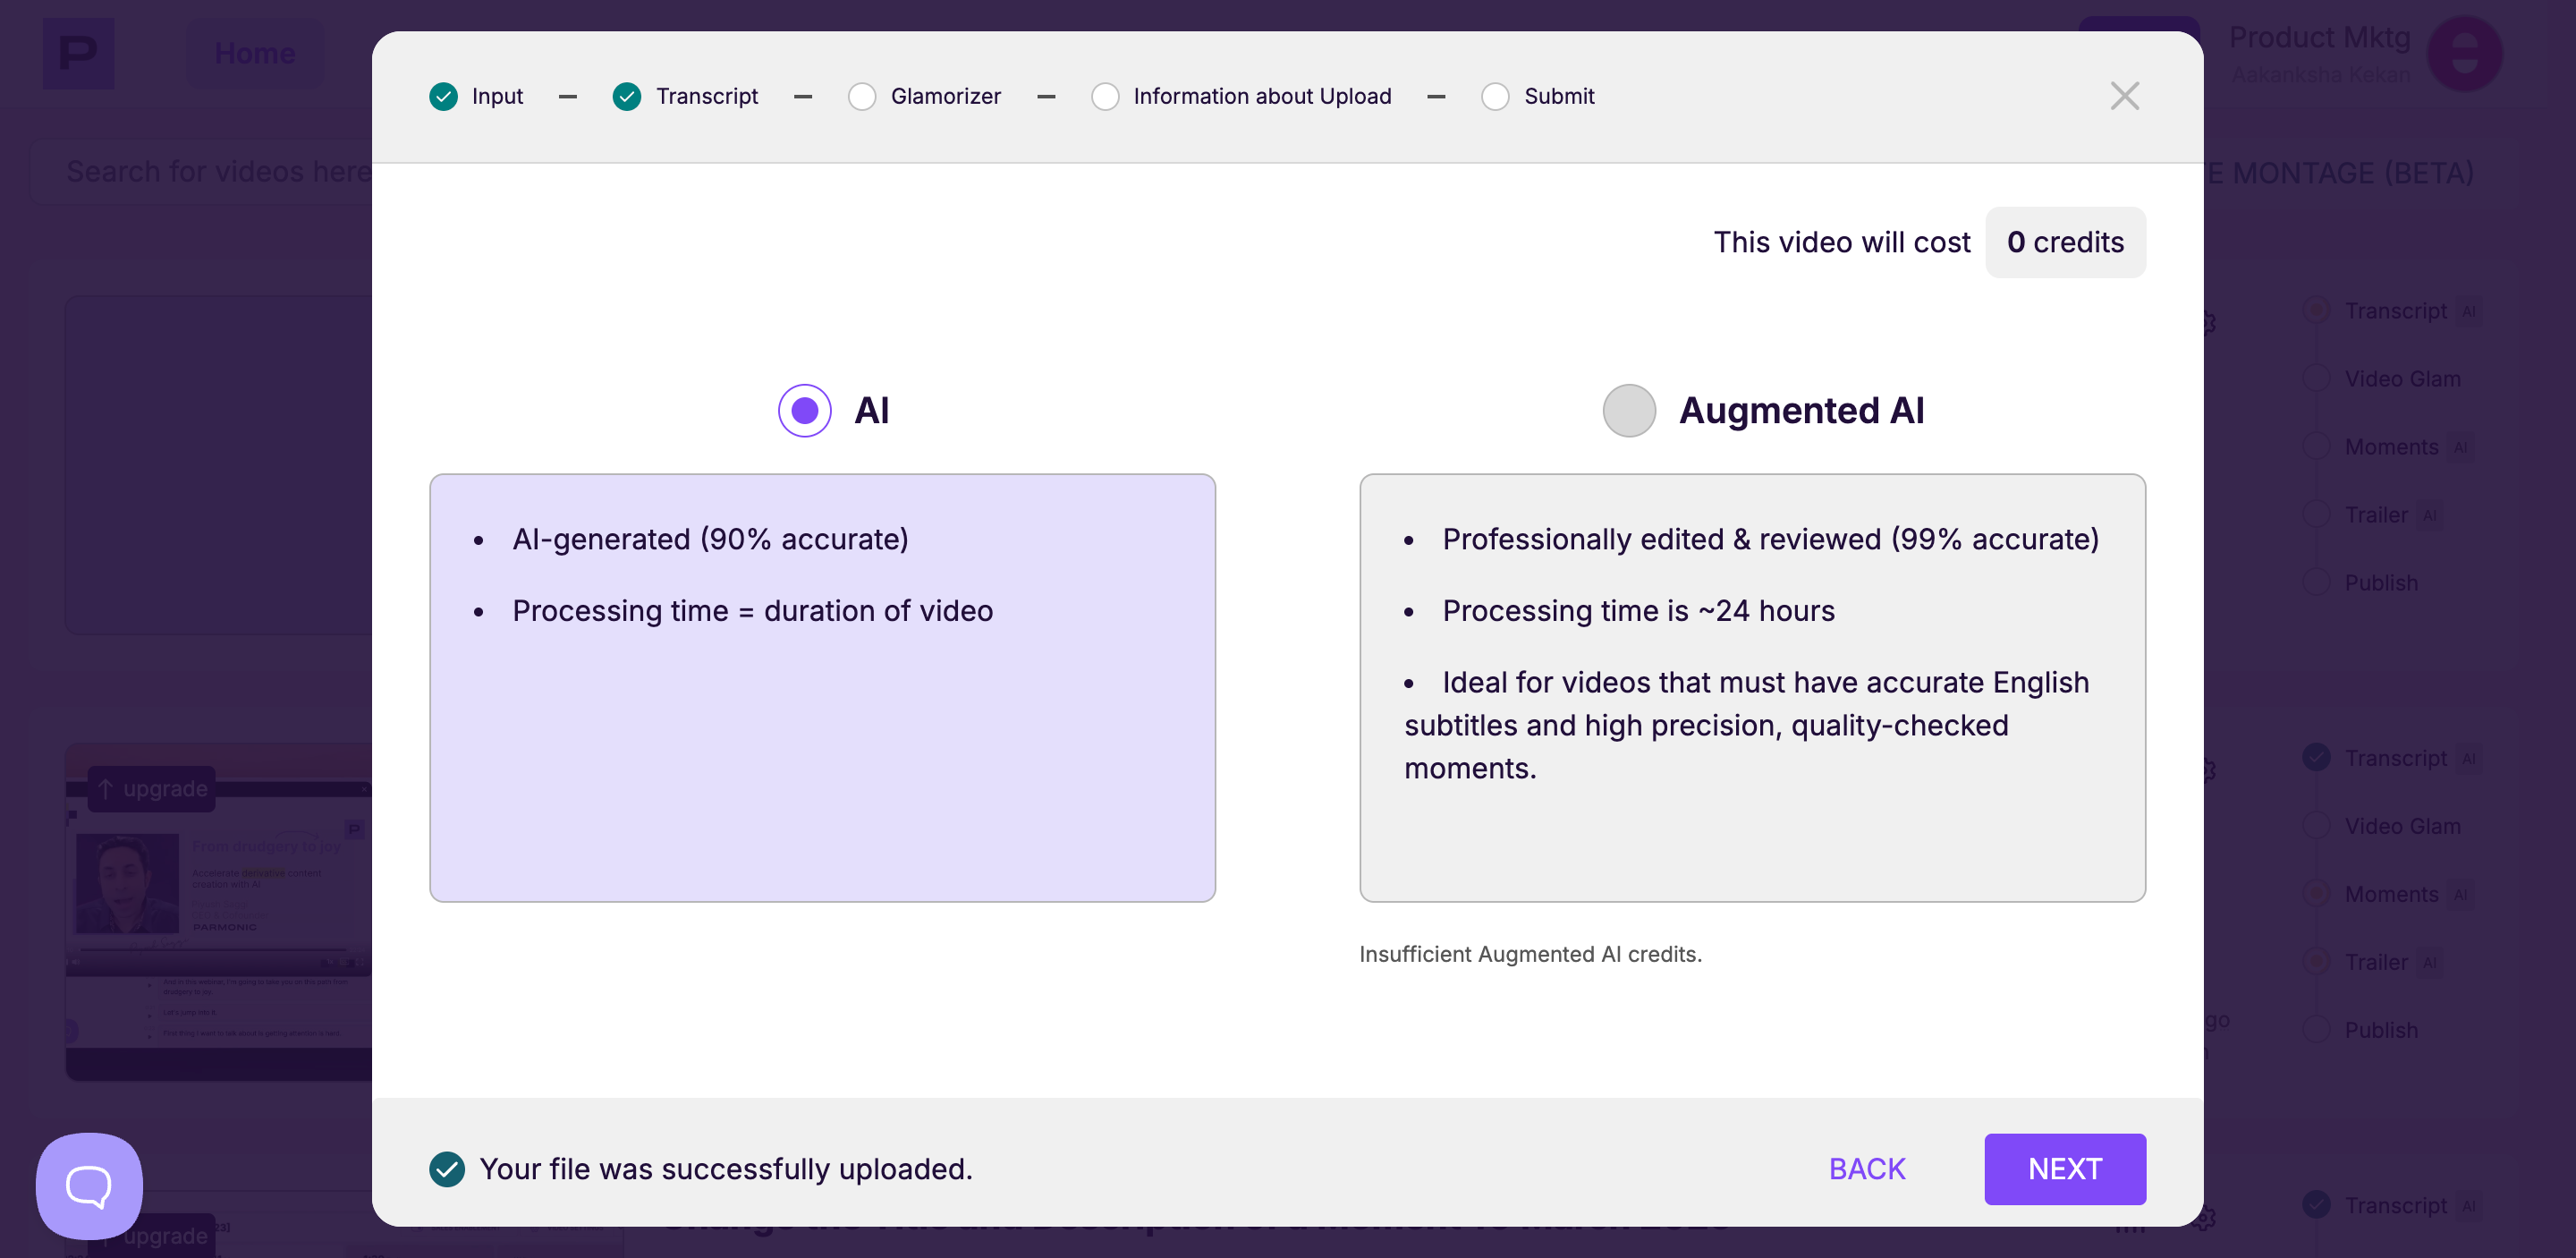Click the Transcript step checkmark icon

click(x=627, y=96)
